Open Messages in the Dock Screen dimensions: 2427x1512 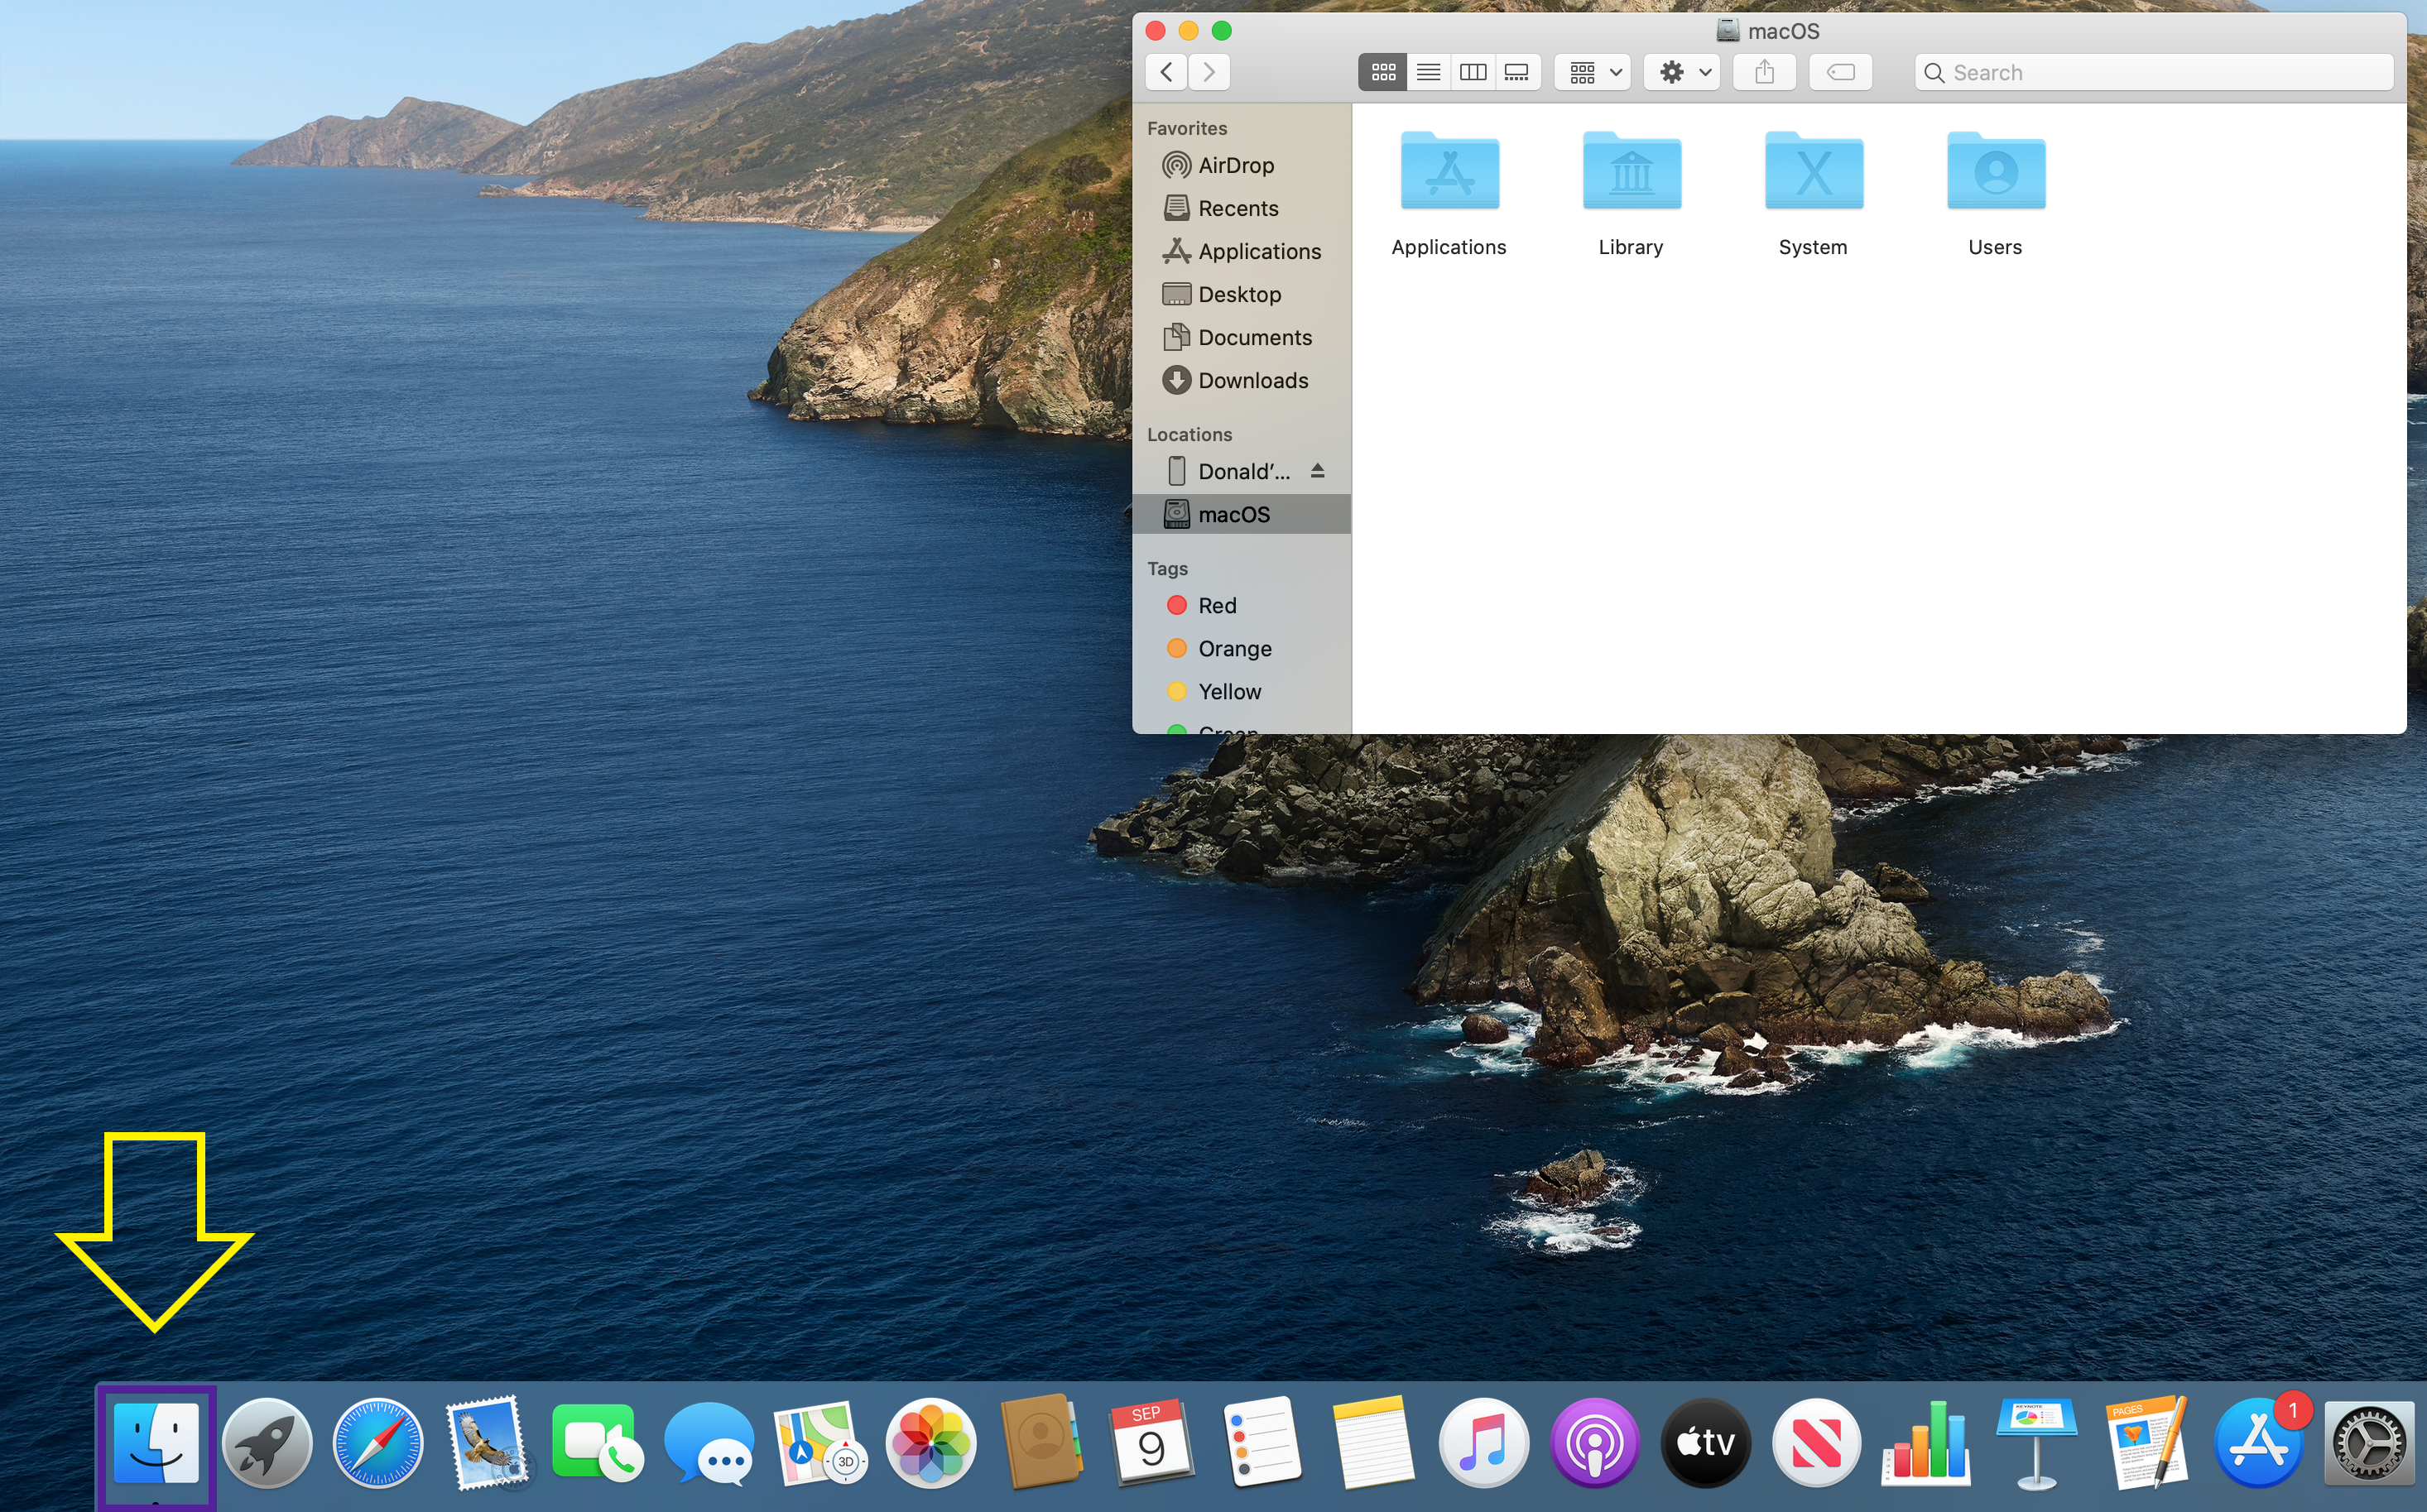709,1443
